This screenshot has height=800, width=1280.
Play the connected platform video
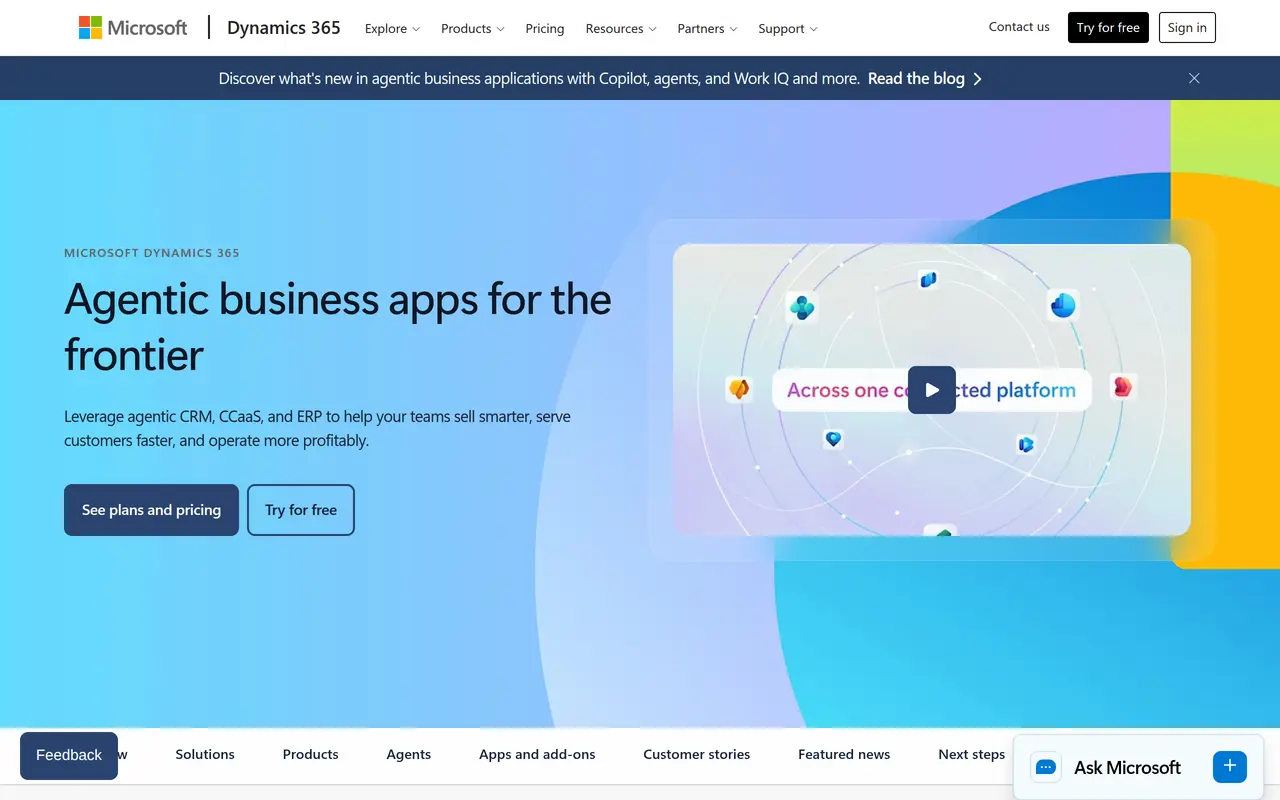tap(932, 390)
